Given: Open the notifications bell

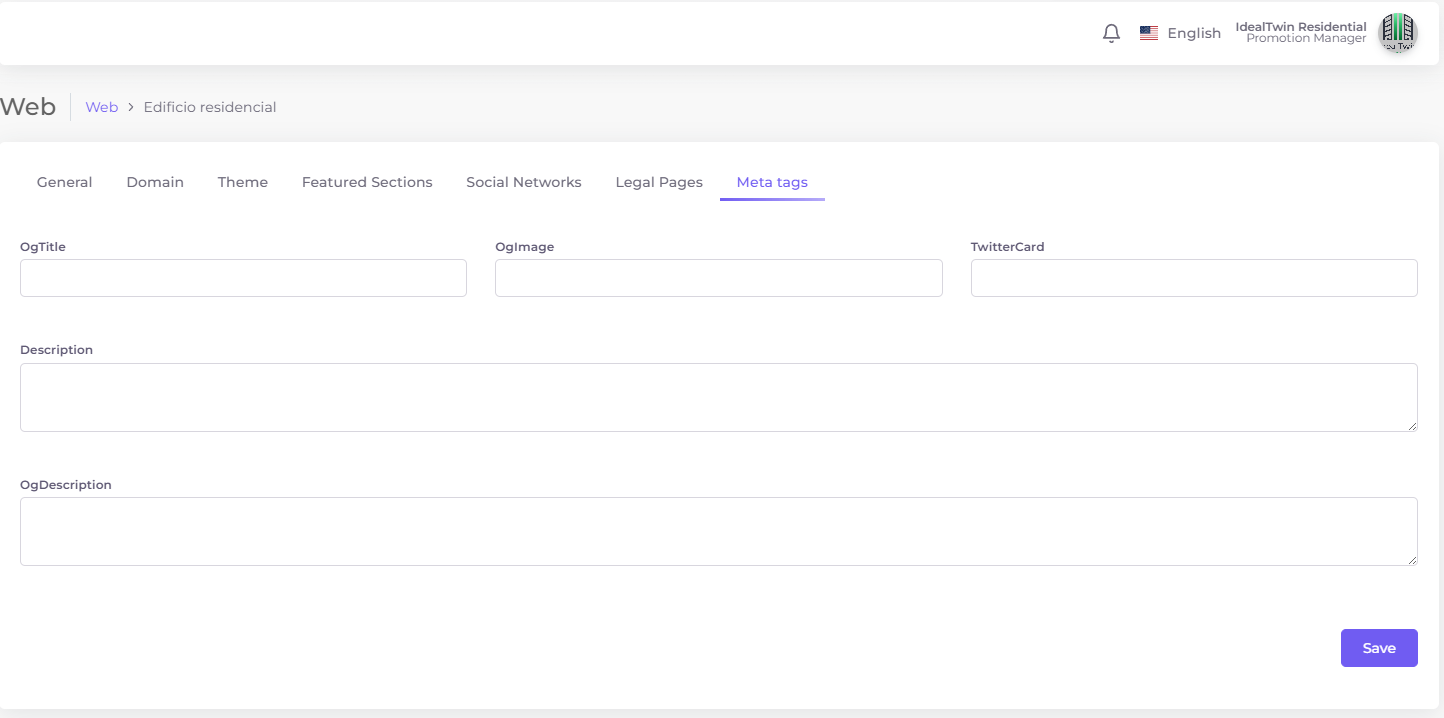Looking at the screenshot, I should (x=1111, y=34).
